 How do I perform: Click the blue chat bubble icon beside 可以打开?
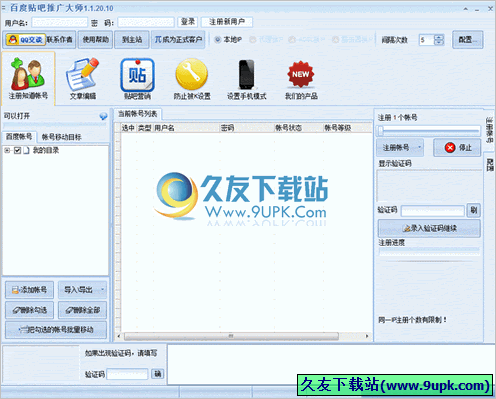(x=103, y=116)
